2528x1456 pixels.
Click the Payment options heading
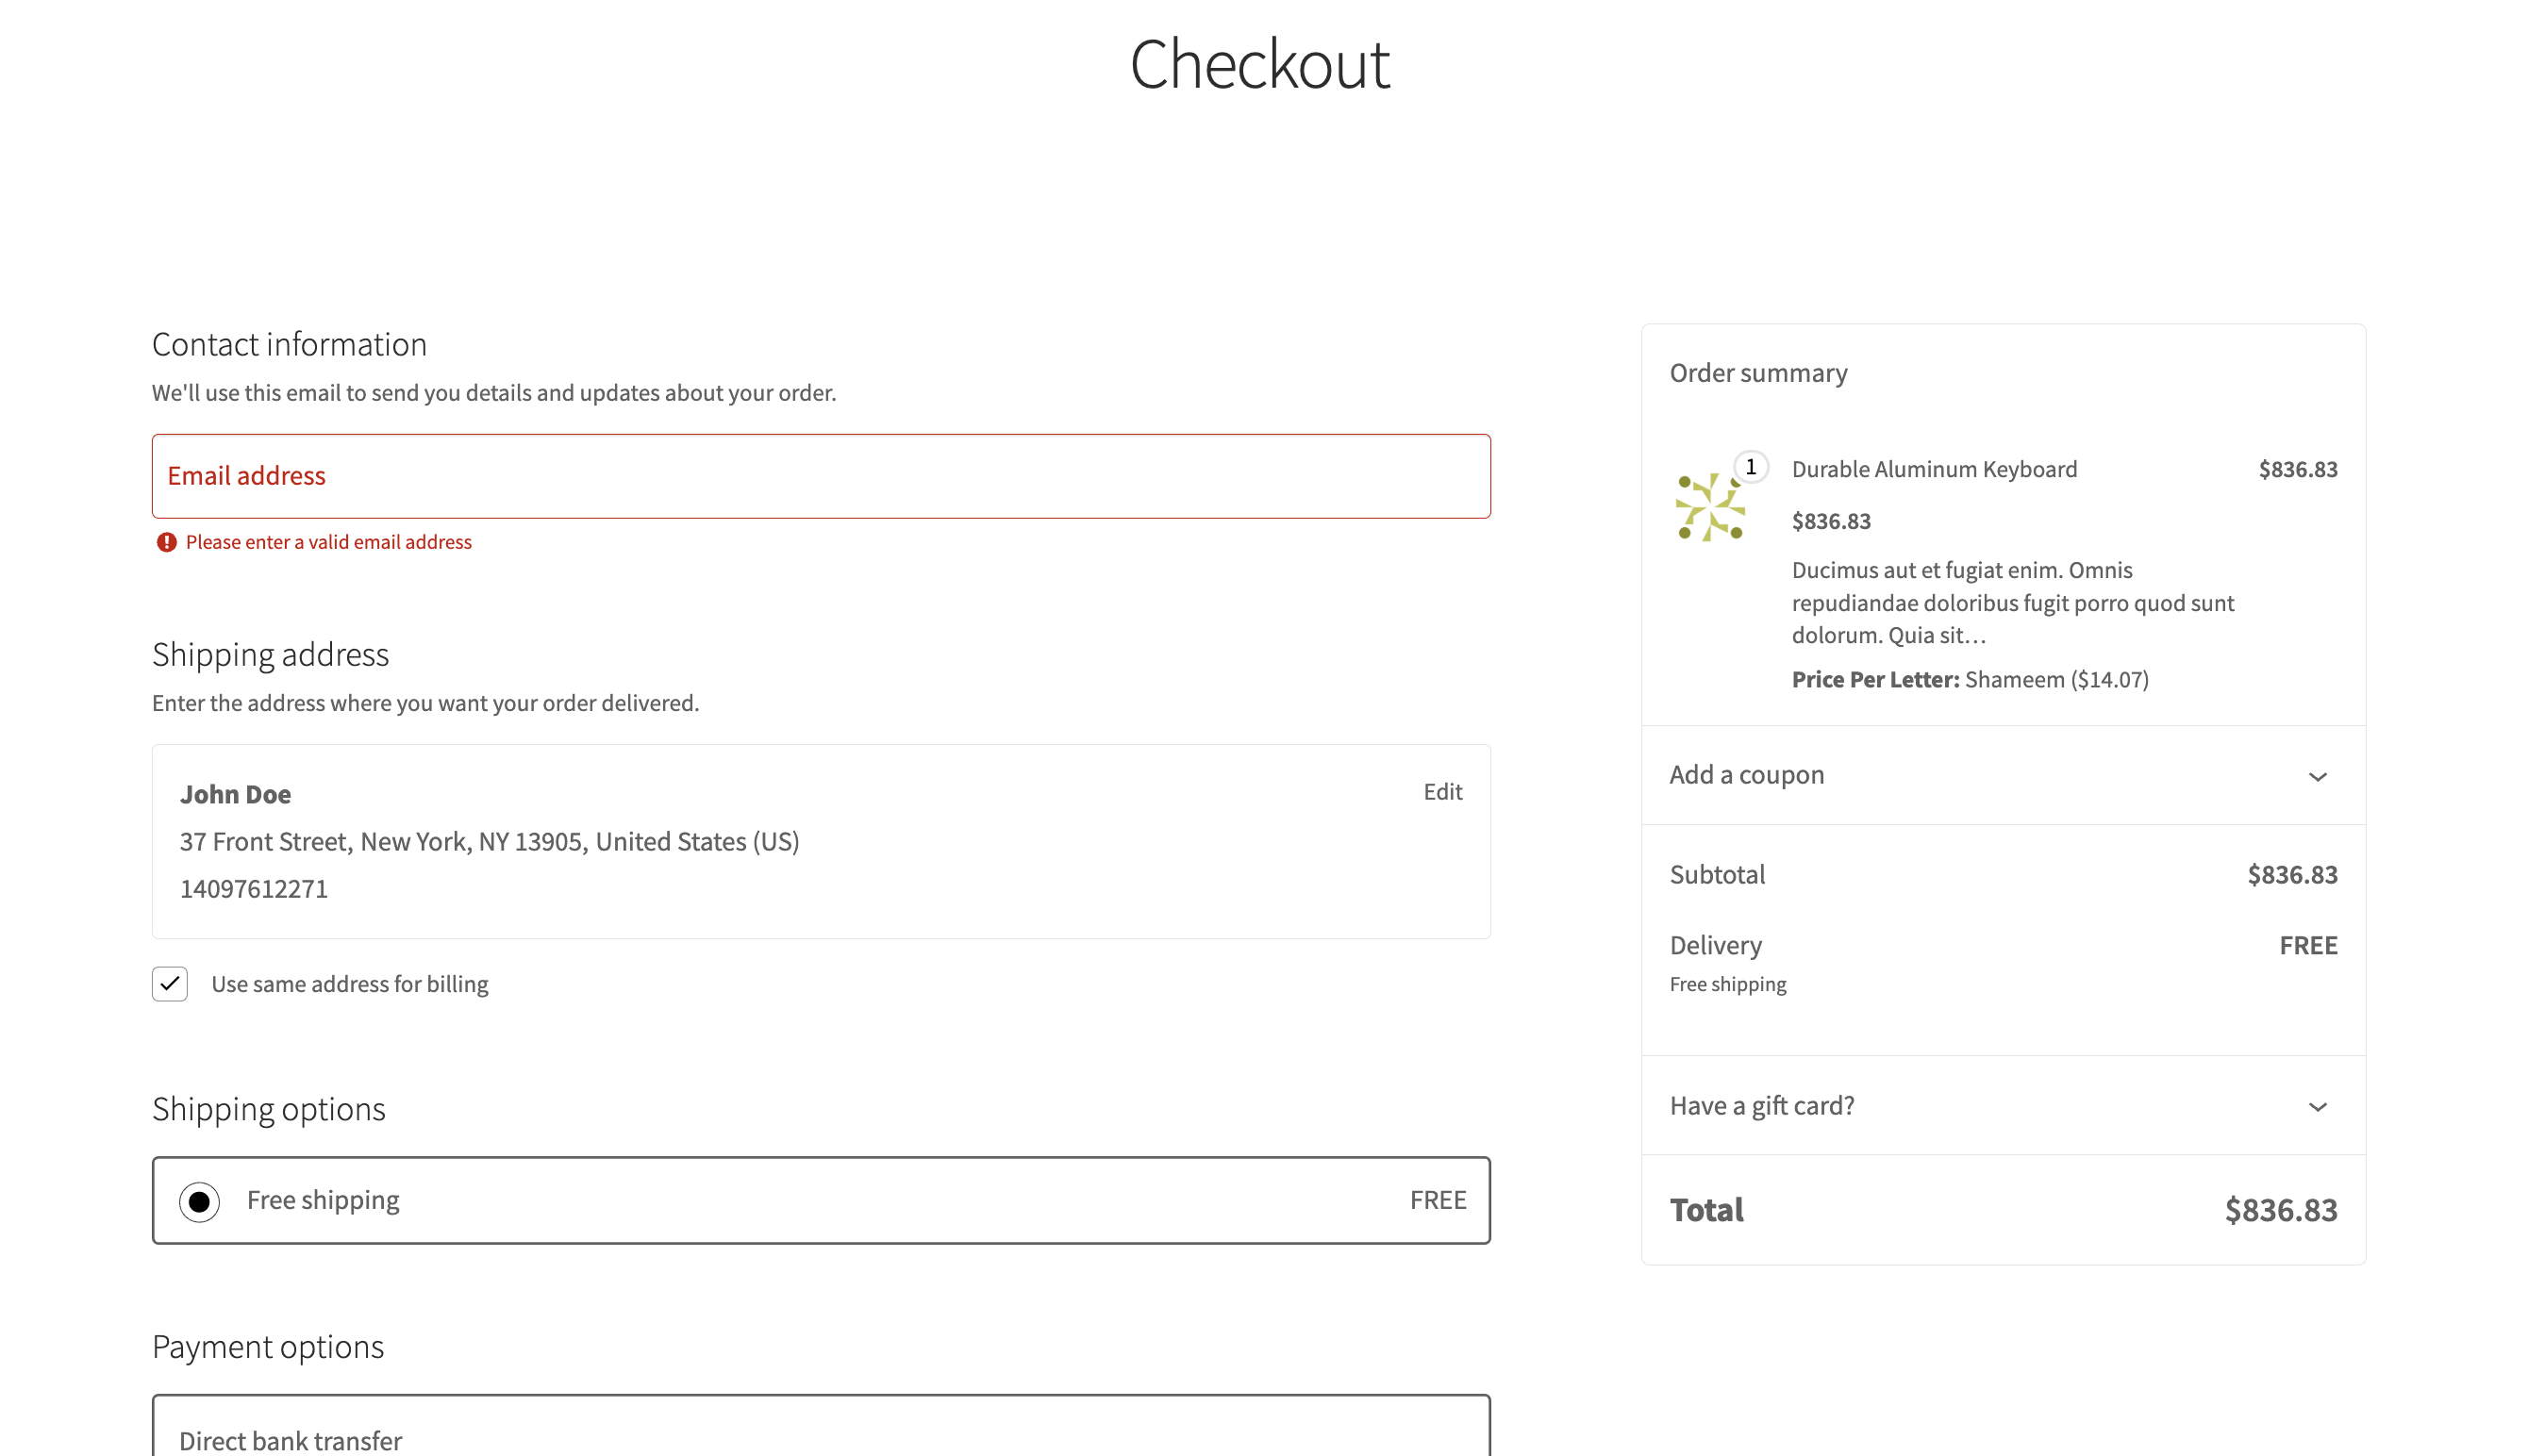click(x=268, y=1348)
